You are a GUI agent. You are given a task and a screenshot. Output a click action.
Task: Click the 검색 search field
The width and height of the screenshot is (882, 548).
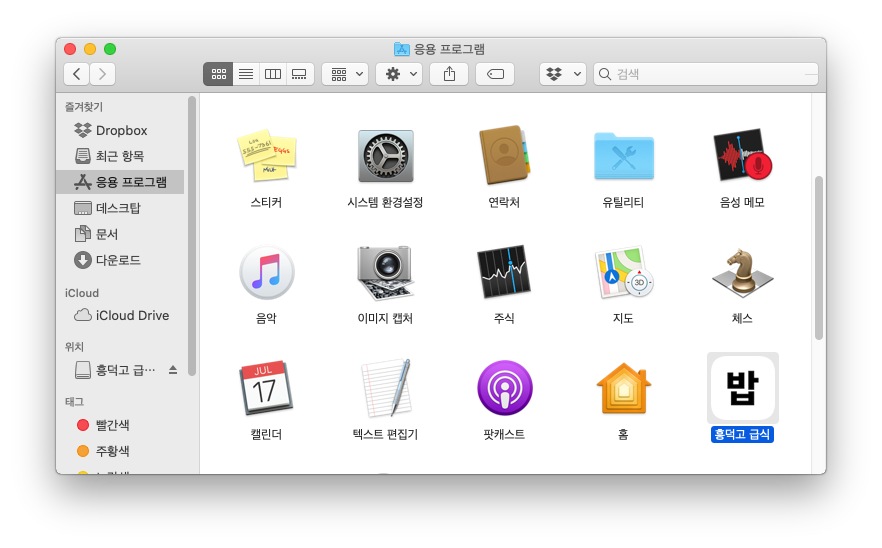click(x=706, y=74)
